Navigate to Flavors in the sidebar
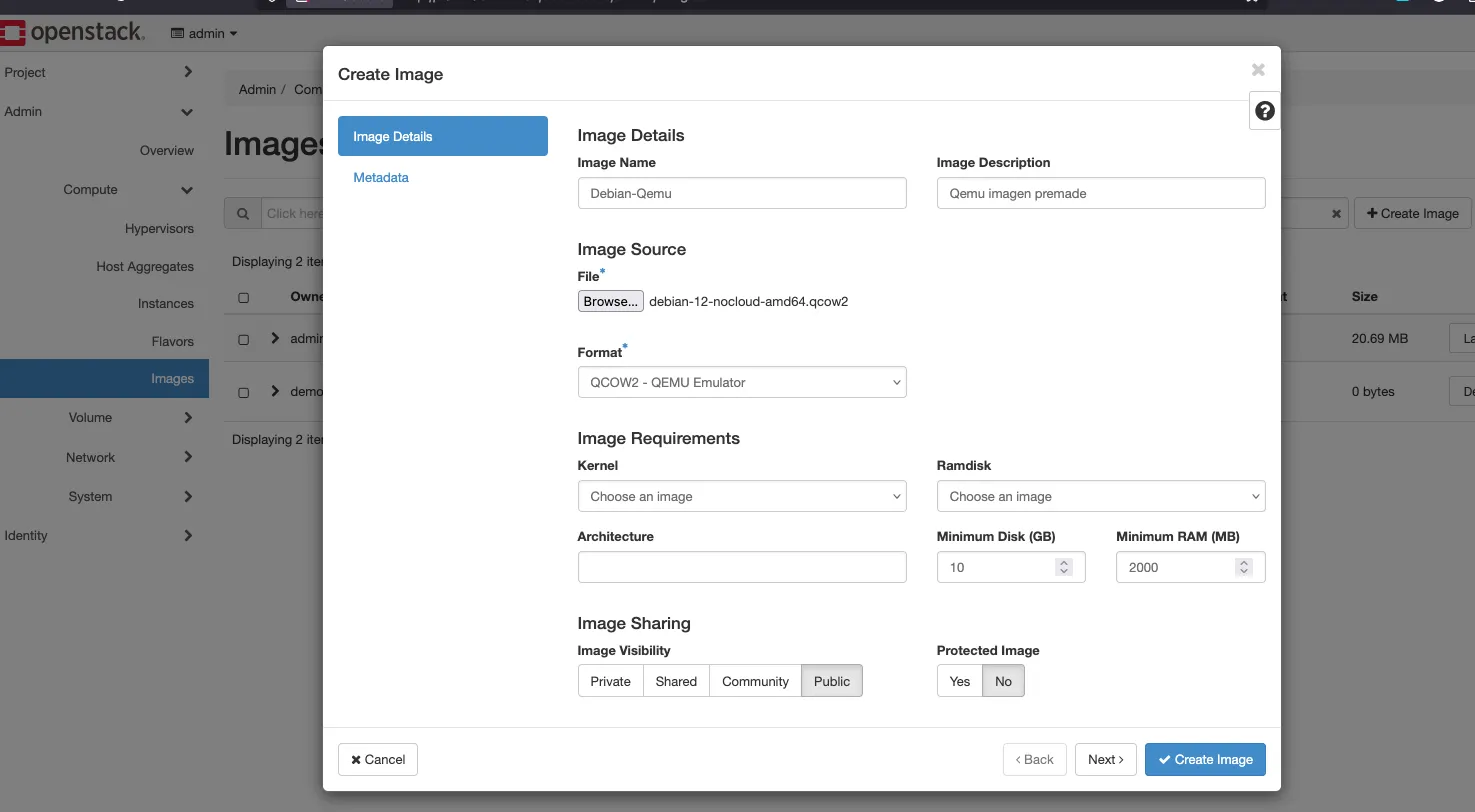The image size is (1475, 812). tap(172, 341)
